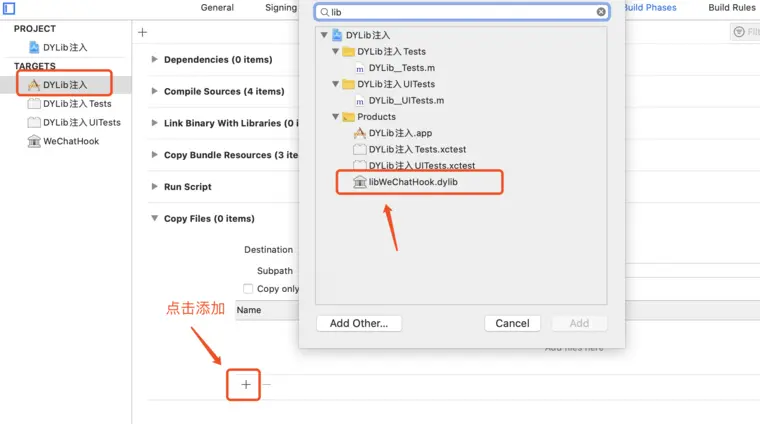Expand the Copy Bundle Resources phase

pos(154,155)
